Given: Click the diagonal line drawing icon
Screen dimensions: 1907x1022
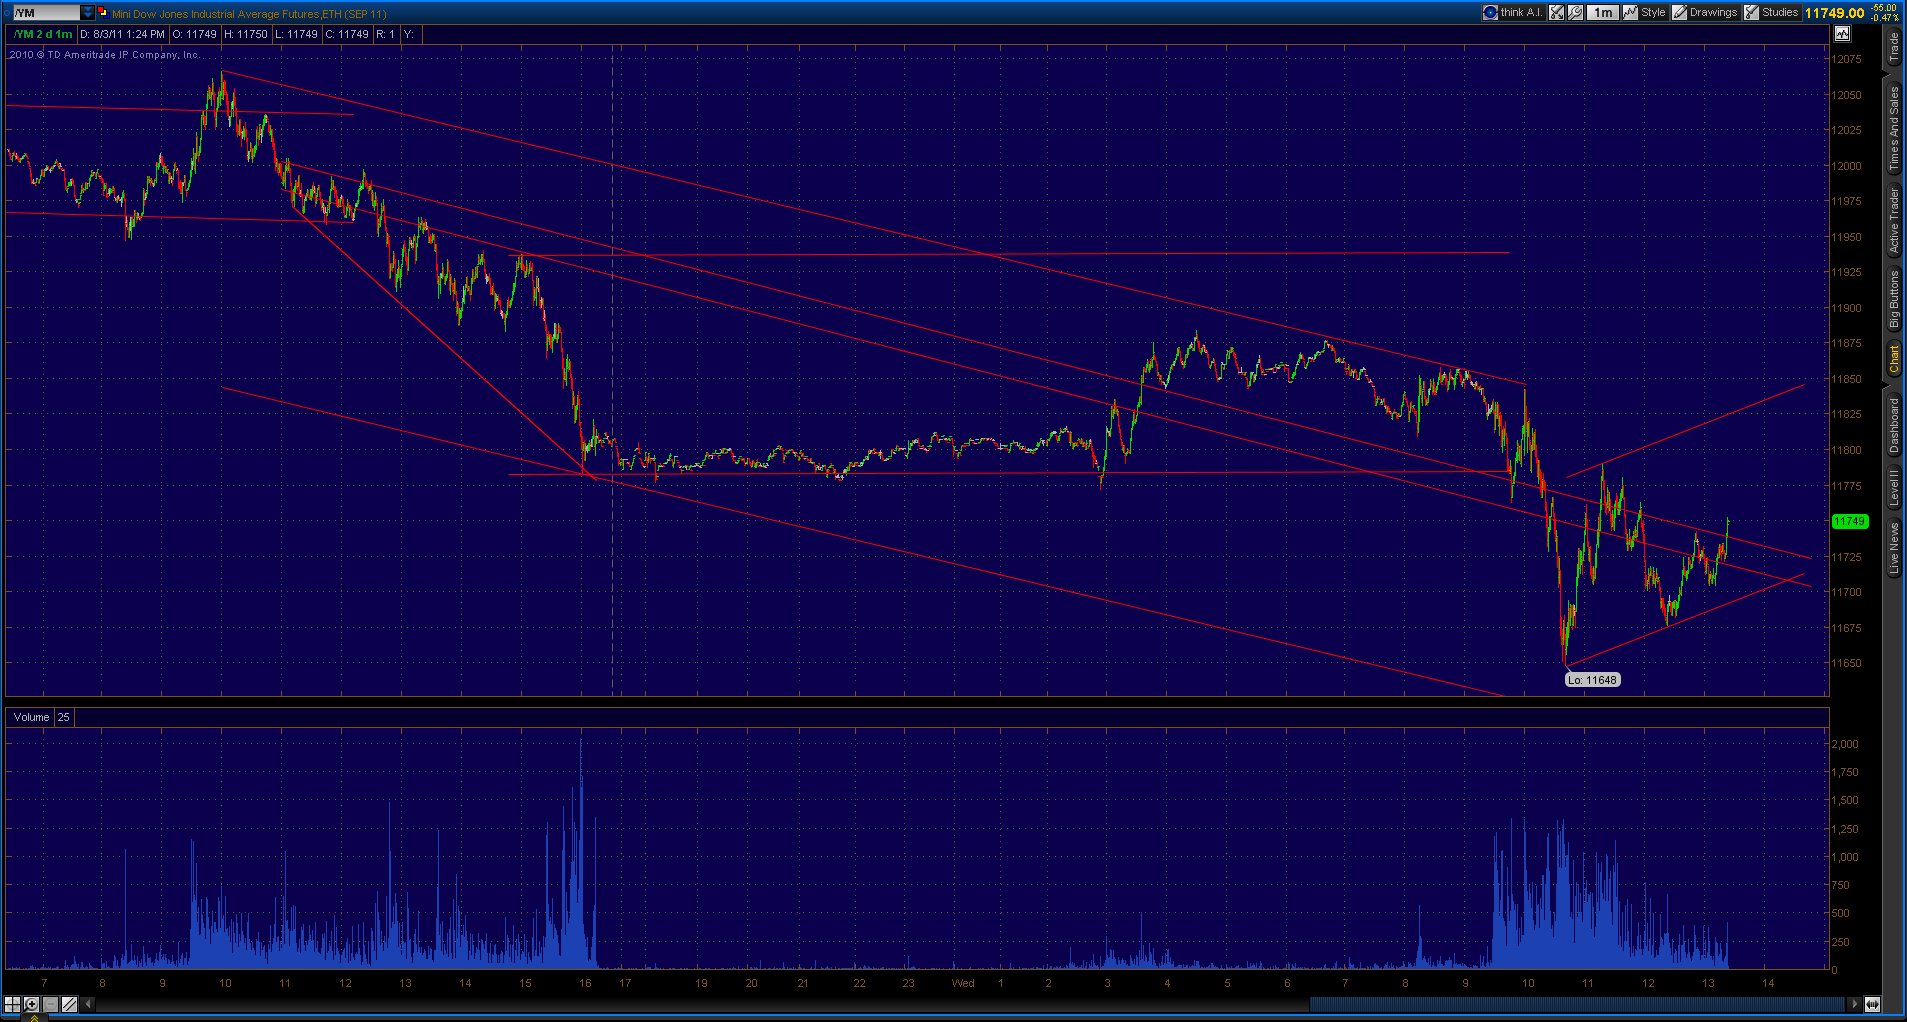Looking at the screenshot, I should (x=69, y=1004).
